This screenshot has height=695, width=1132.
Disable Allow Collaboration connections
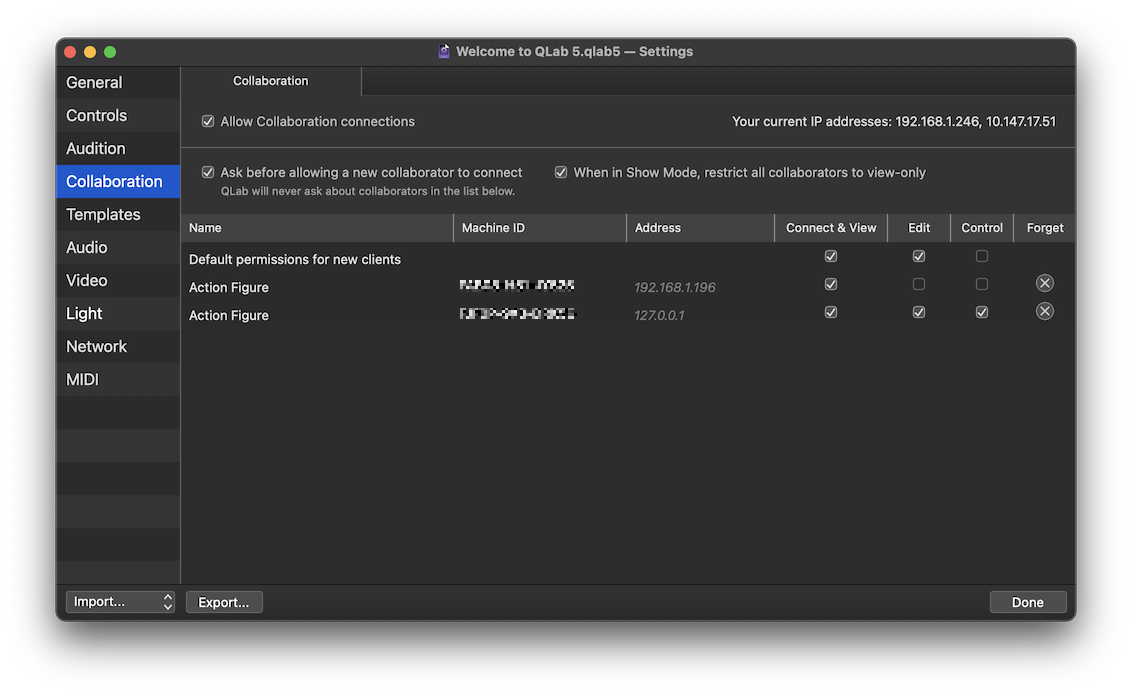(207, 121)
